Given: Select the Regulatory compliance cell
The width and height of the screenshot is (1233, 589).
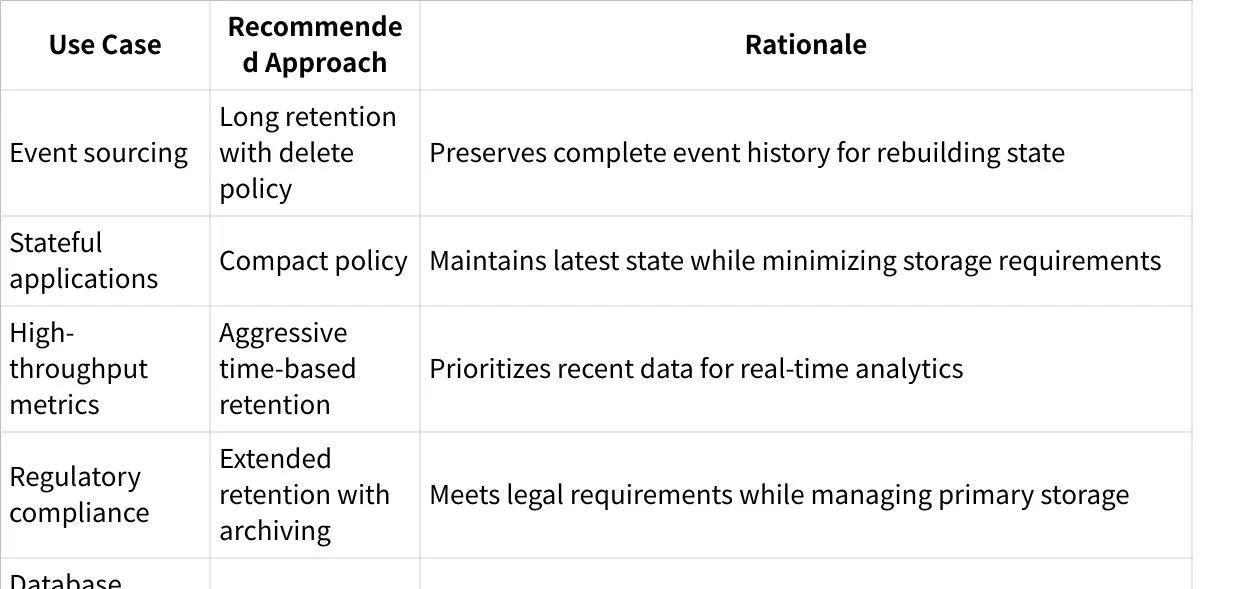Looking at the screenshot, I should click(79, 495).
